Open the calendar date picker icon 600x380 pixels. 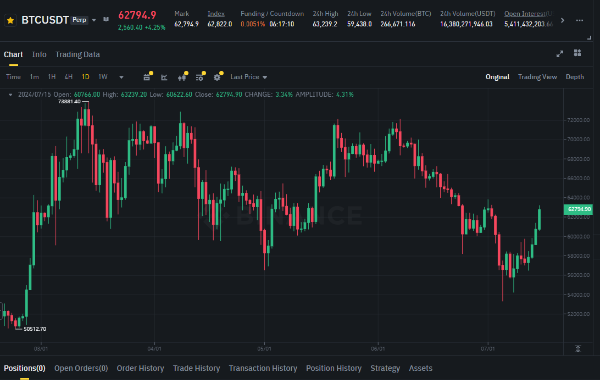(x=147, y=77)
